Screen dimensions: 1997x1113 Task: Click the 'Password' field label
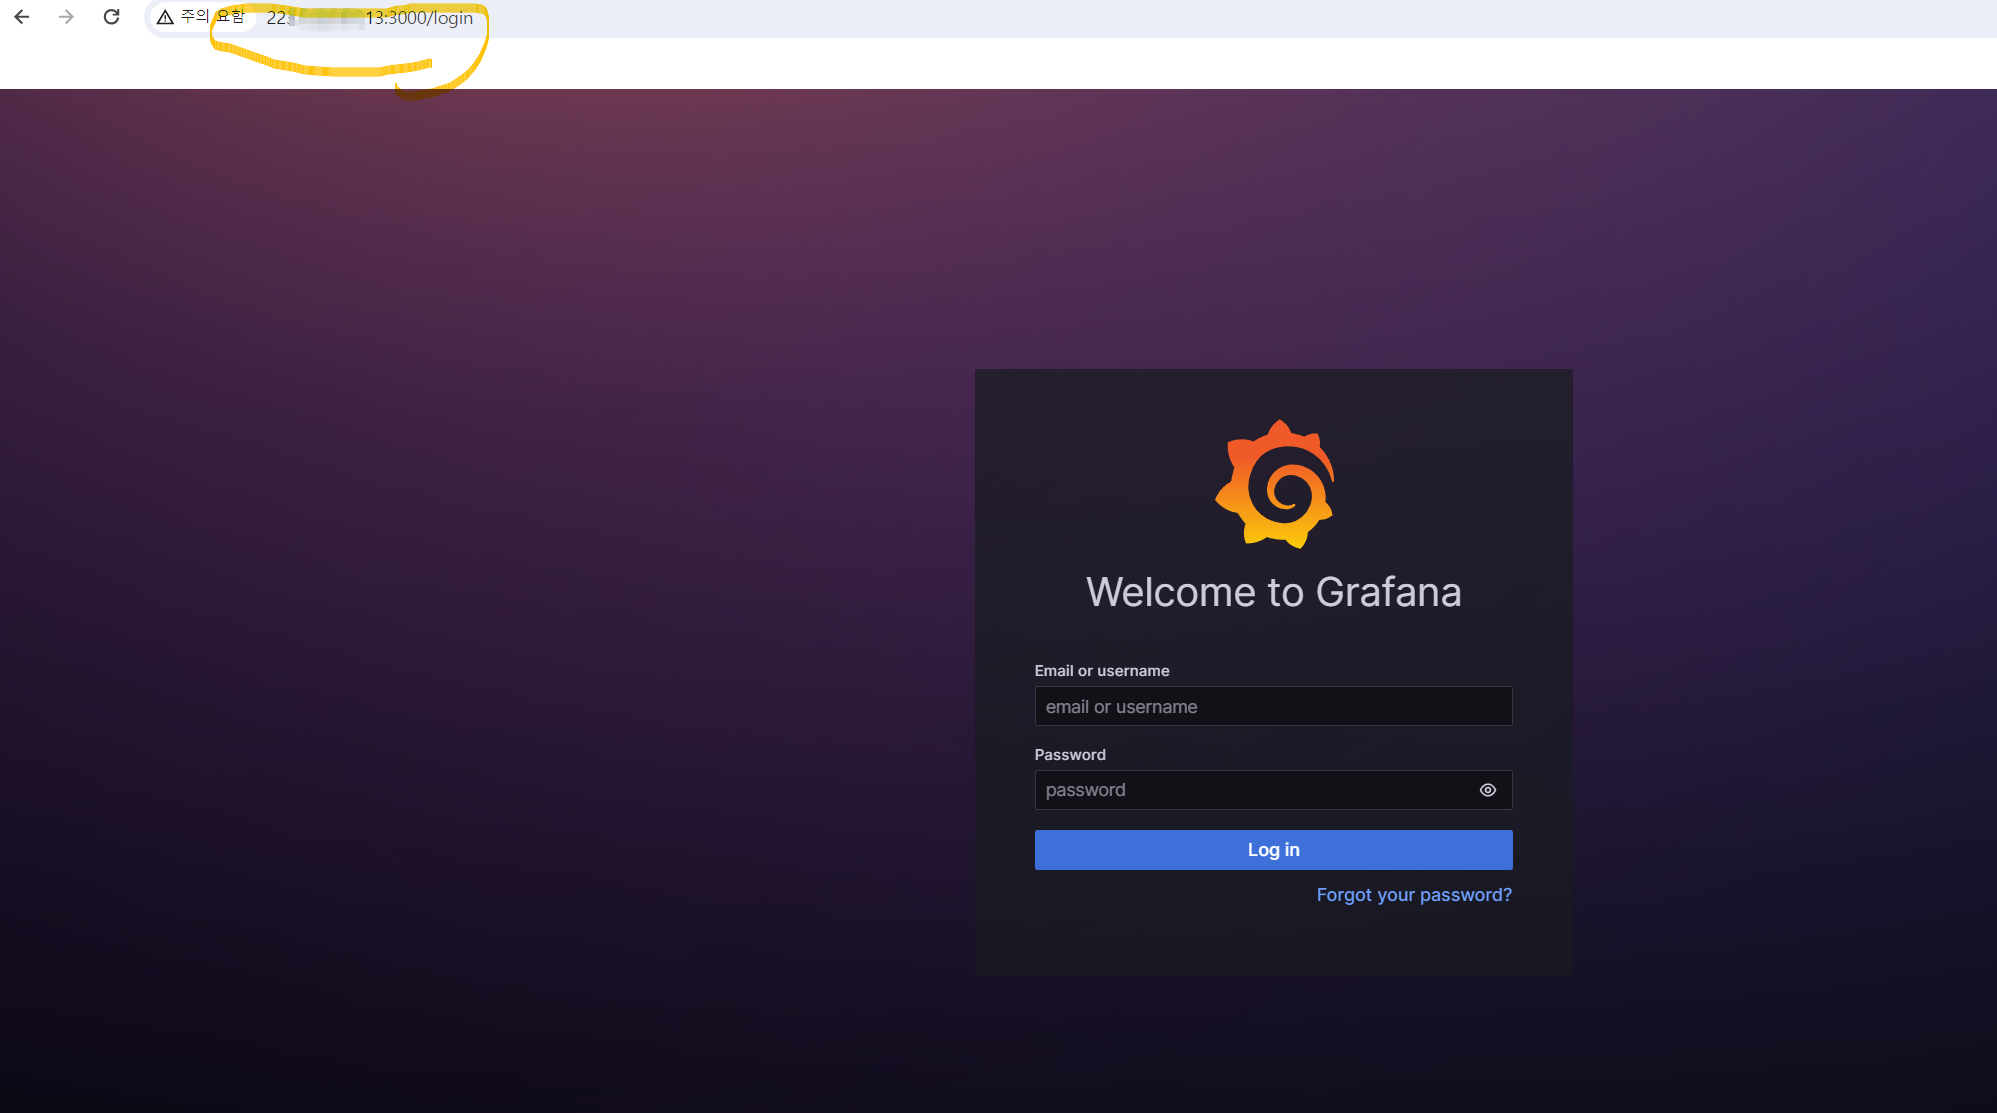pos(1069,755)
